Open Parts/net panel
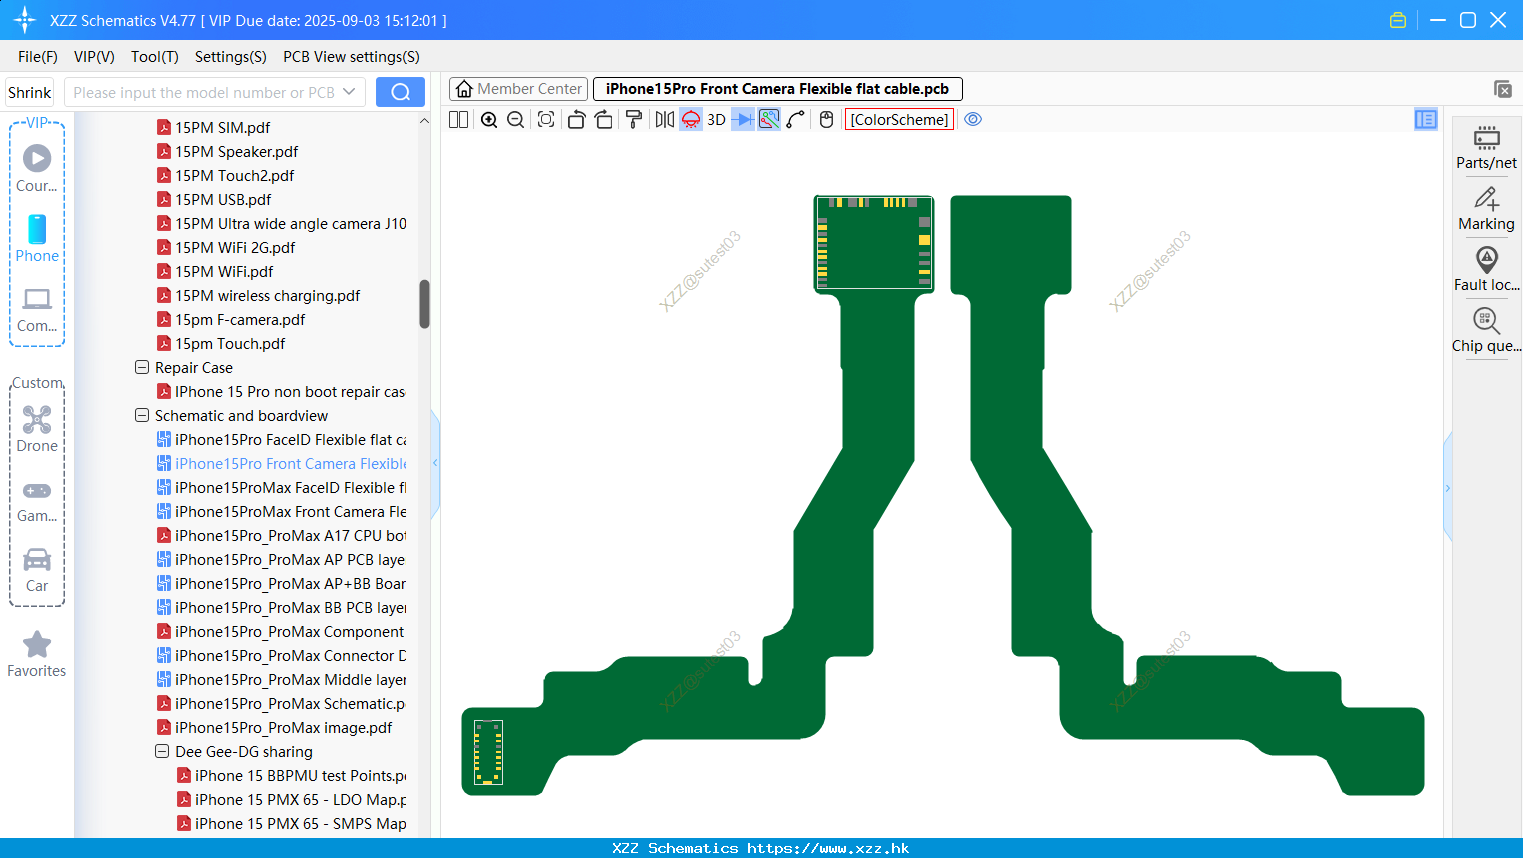The height and width of the screenshot is (858, 1523). tap(1486, 148)
